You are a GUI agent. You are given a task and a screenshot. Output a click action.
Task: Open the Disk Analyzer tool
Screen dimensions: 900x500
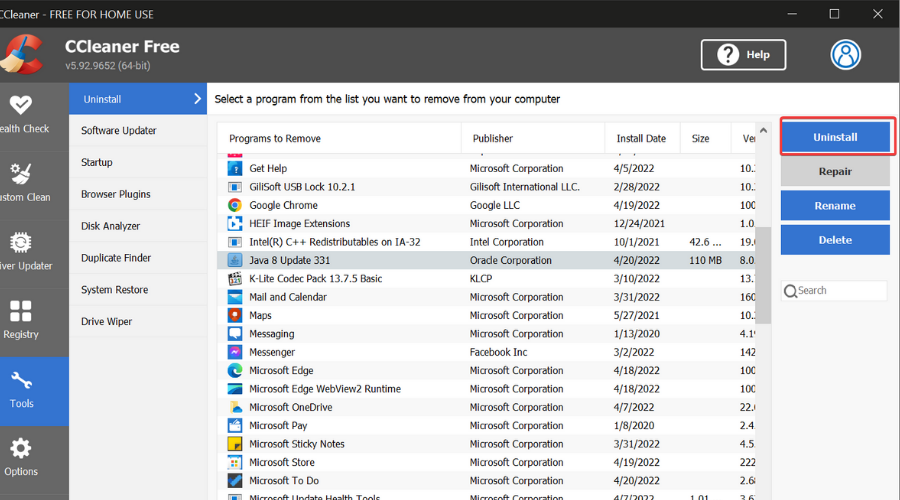point(138,226)
